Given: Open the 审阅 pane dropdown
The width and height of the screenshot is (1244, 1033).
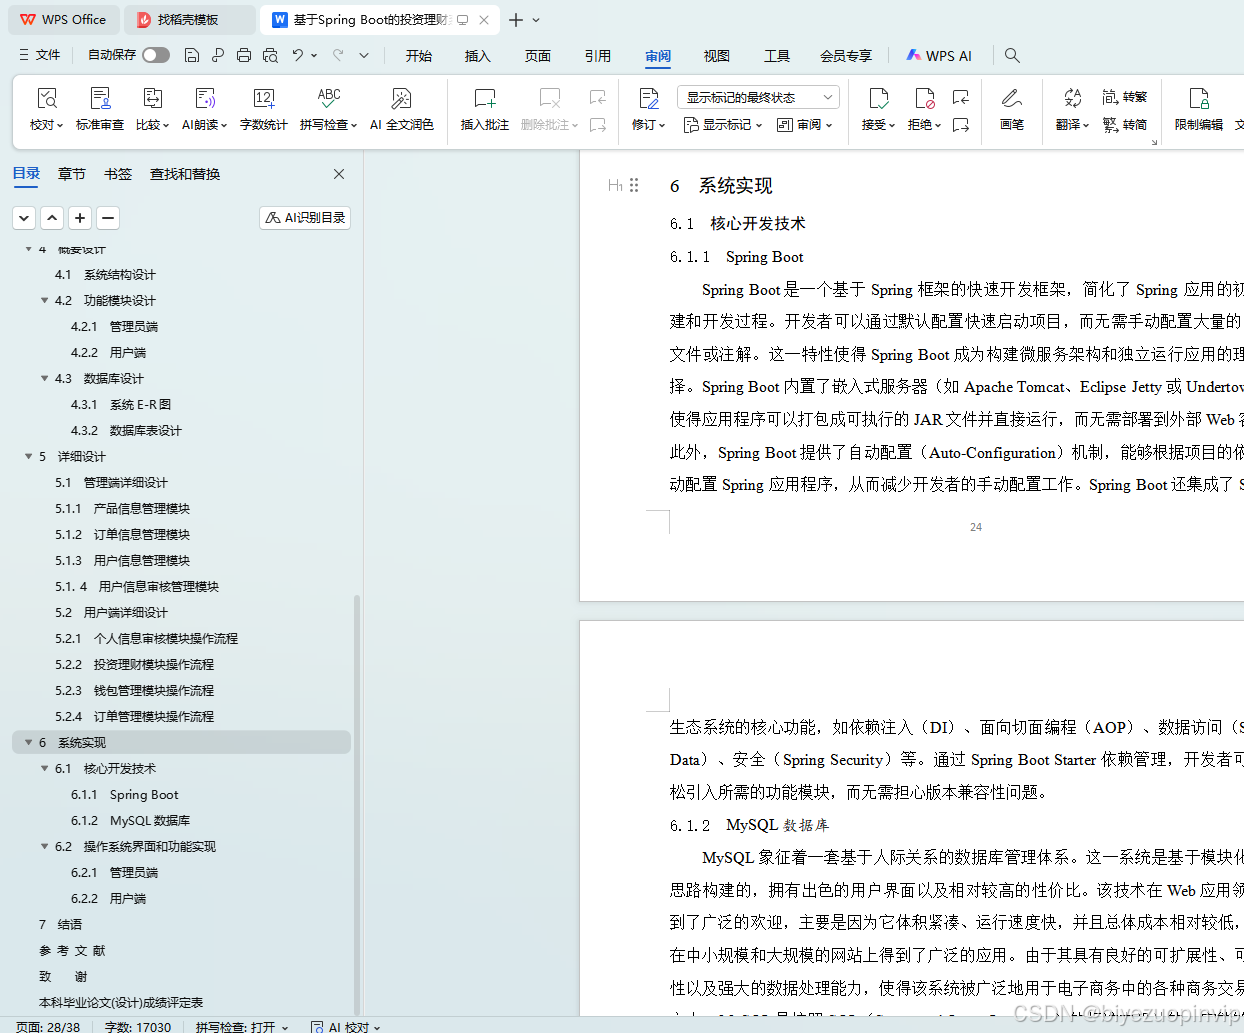Looking at the screenshot, I should point(805,125).
